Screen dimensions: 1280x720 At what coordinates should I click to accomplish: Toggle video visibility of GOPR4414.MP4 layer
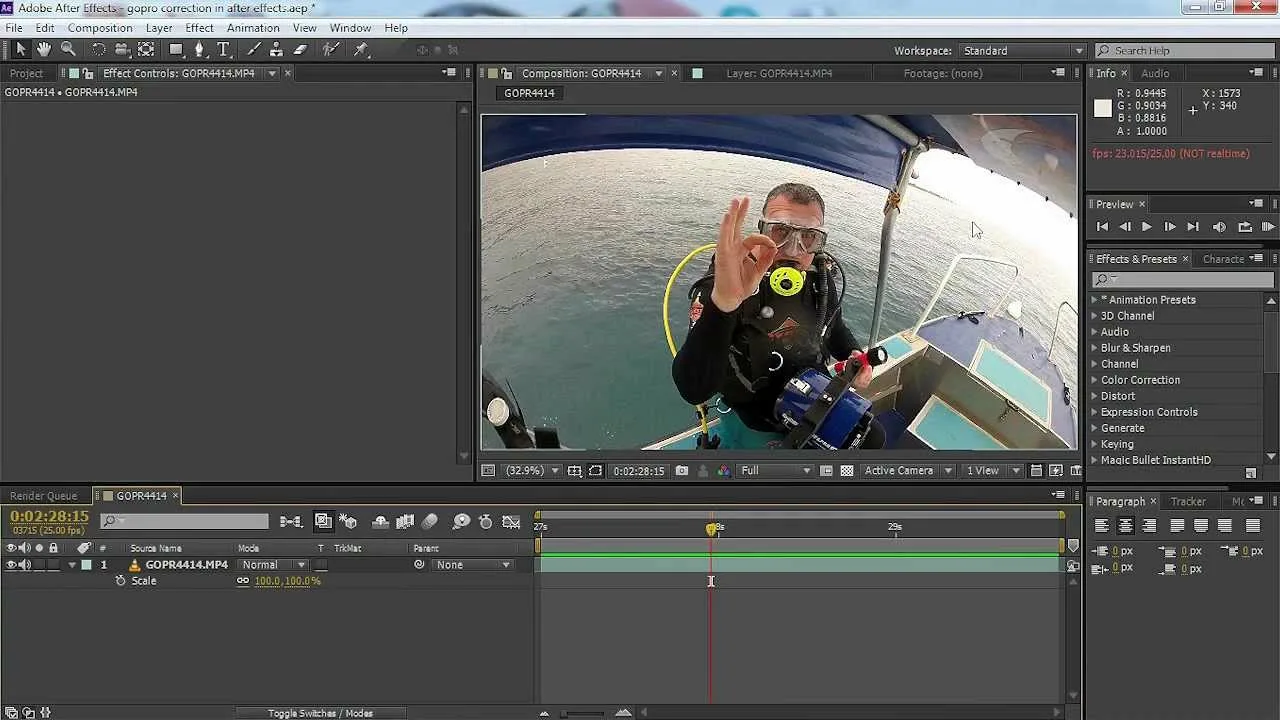[x=11, y=565]
